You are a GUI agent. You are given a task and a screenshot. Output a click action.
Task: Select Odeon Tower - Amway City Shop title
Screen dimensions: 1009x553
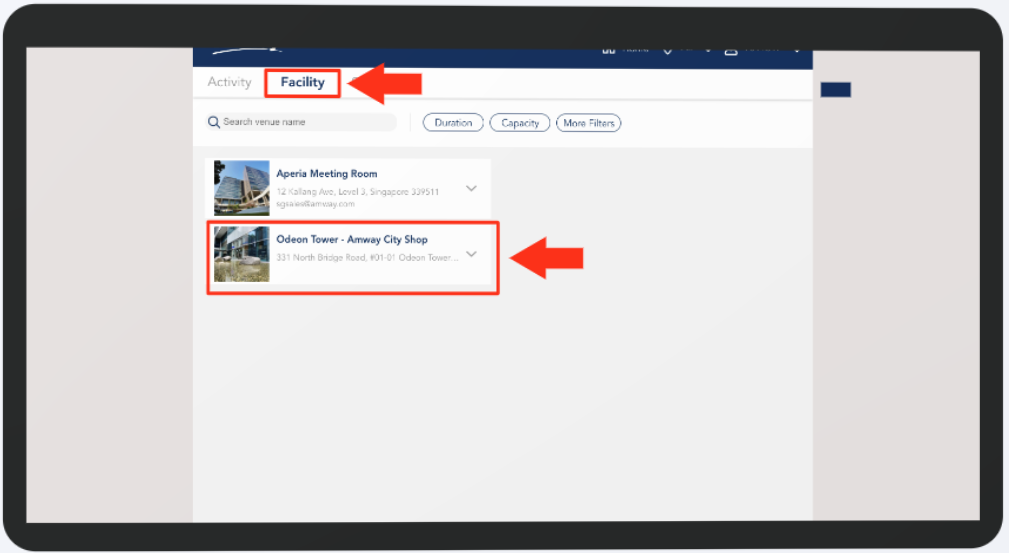click(x=351, y=240)
